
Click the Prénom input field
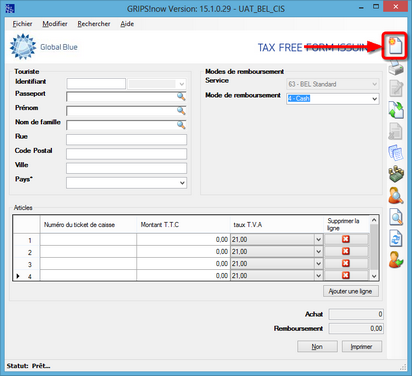click(126, 111)
